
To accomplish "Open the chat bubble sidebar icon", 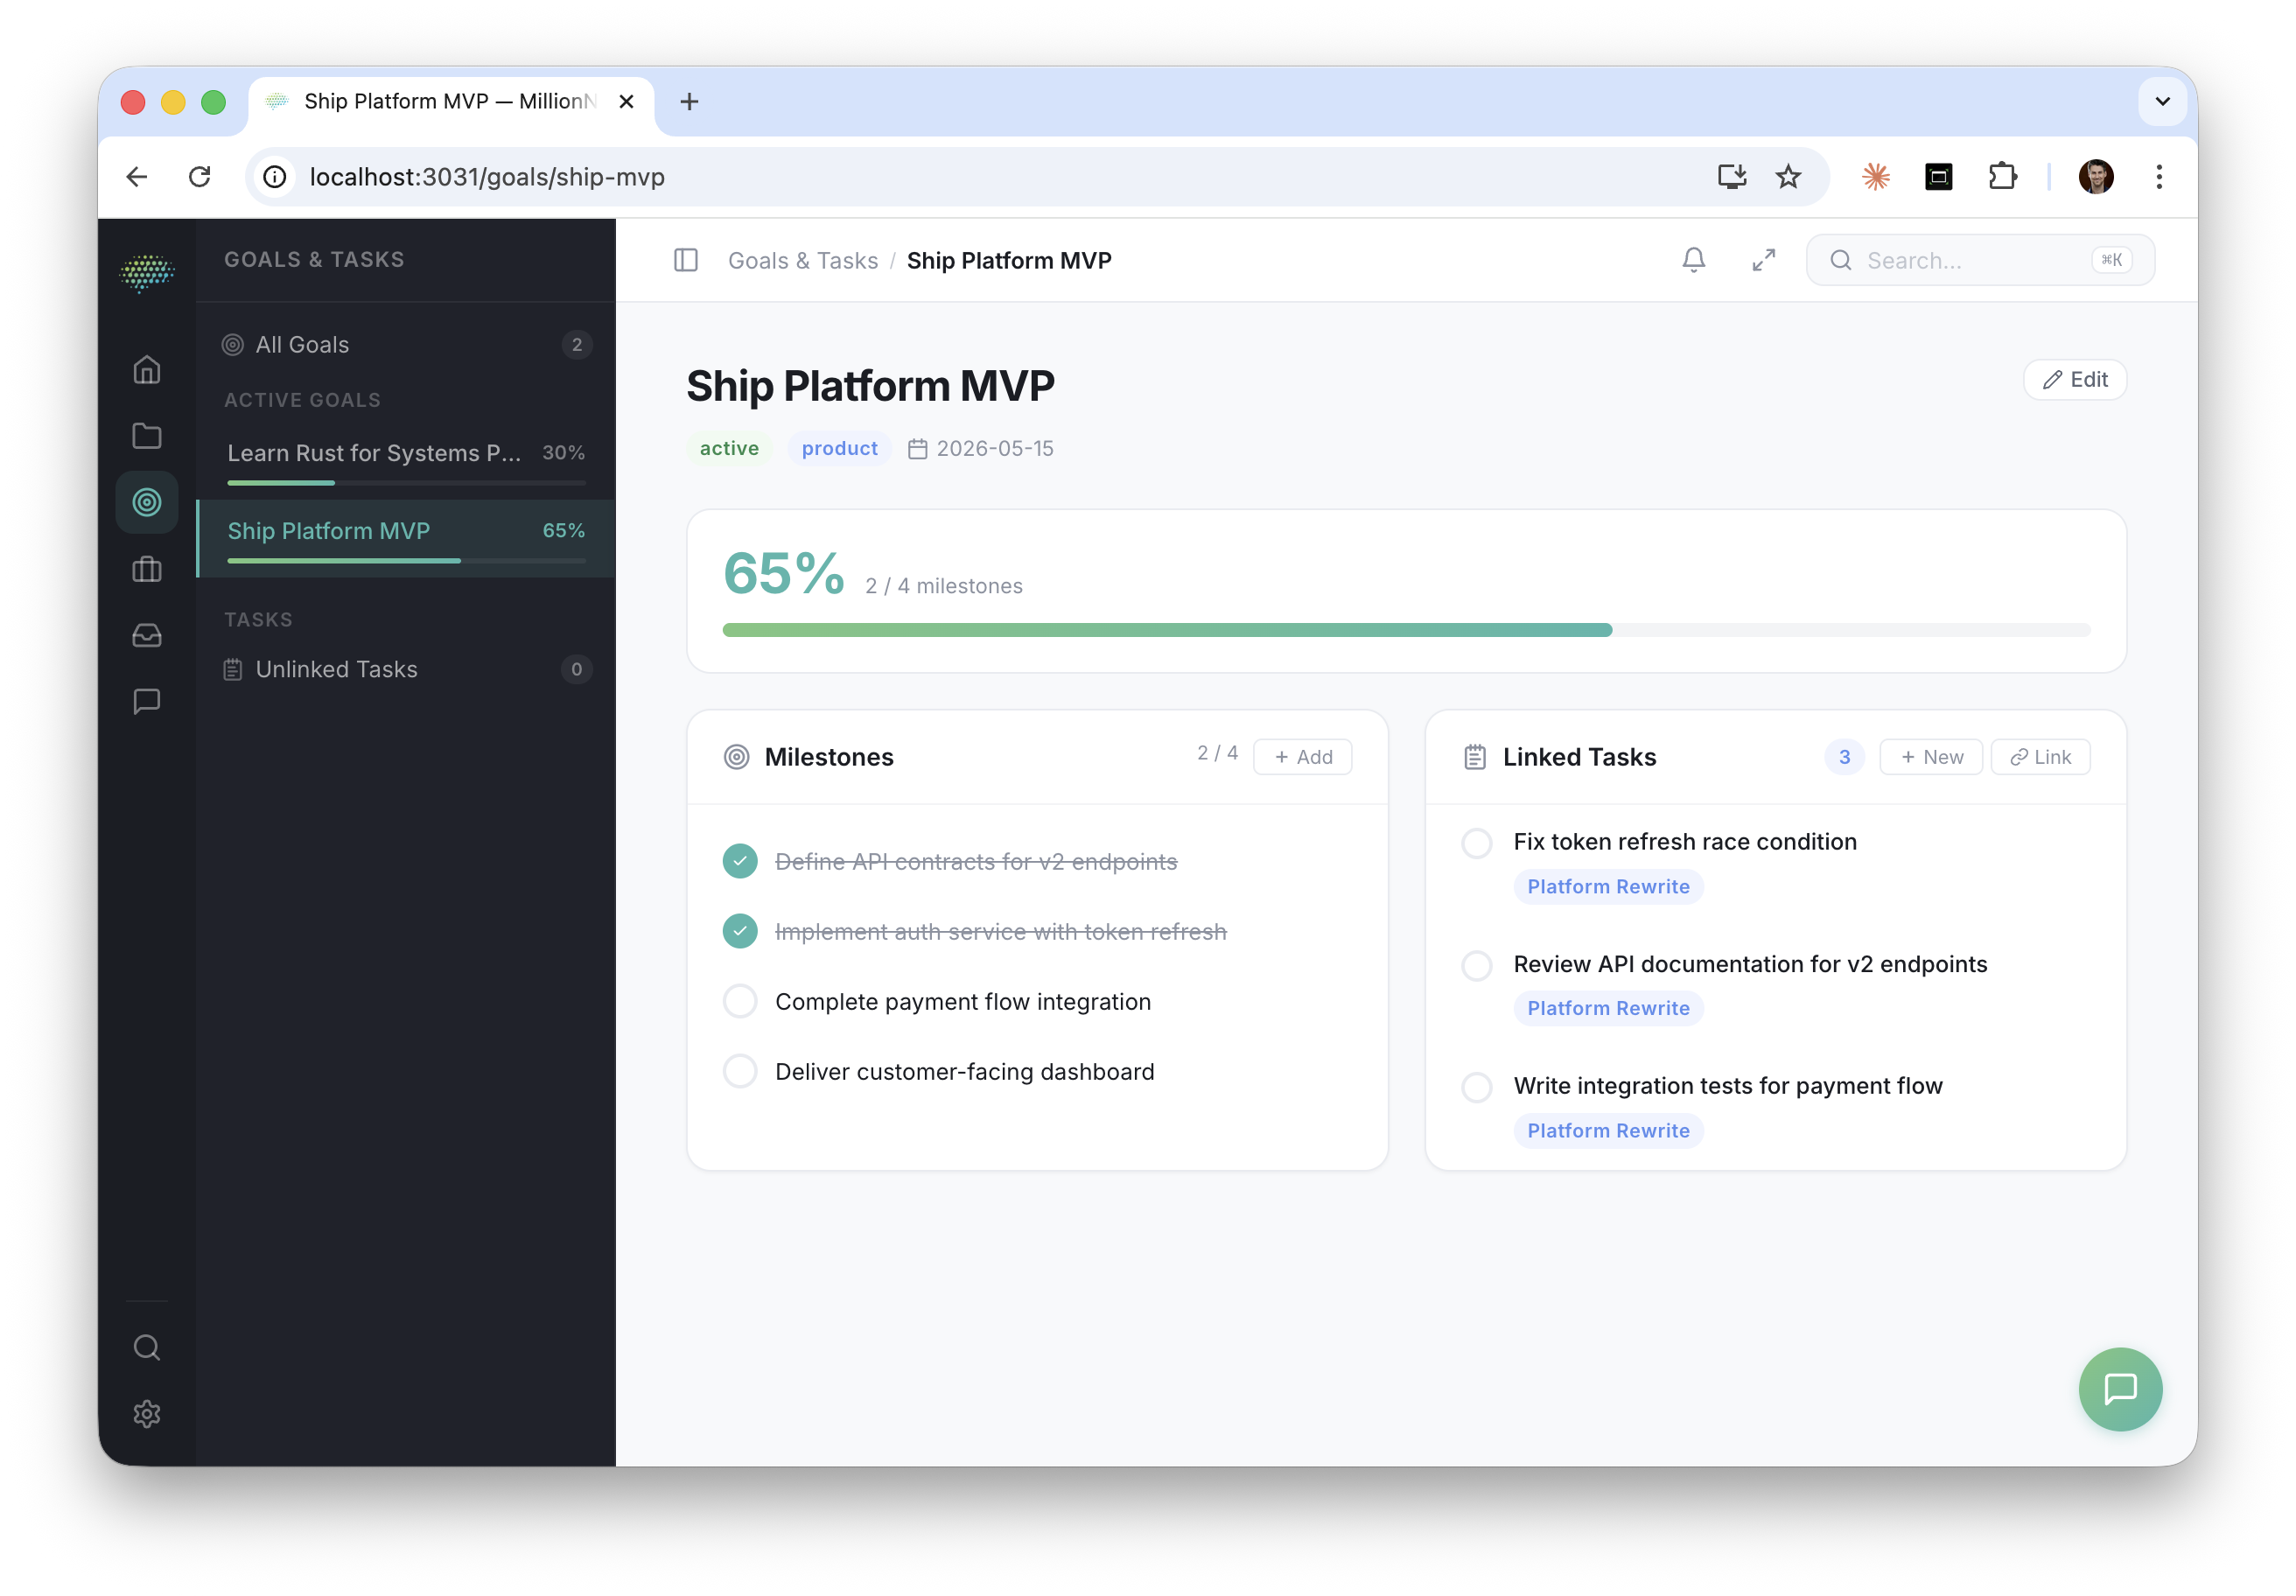I will (x=147, y=701).
